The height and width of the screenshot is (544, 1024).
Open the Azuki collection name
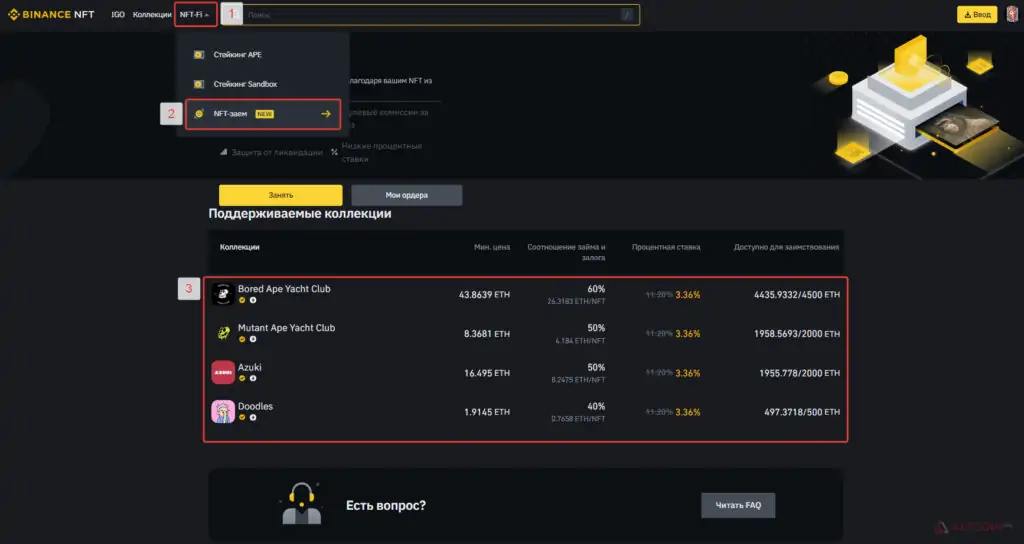click(249, 367)
